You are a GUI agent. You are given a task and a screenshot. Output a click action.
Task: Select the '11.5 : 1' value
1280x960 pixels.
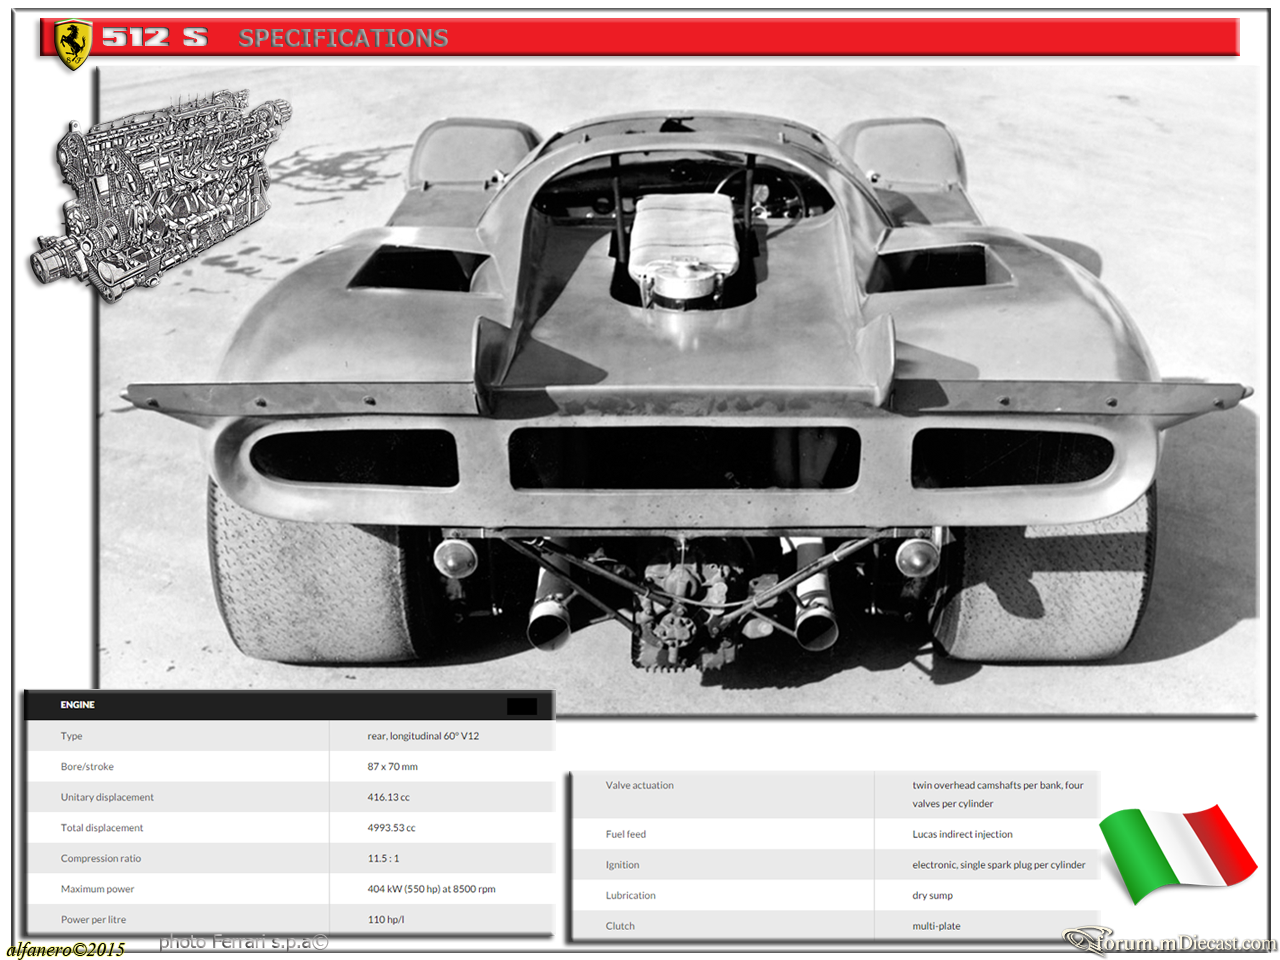click(383, 858)
